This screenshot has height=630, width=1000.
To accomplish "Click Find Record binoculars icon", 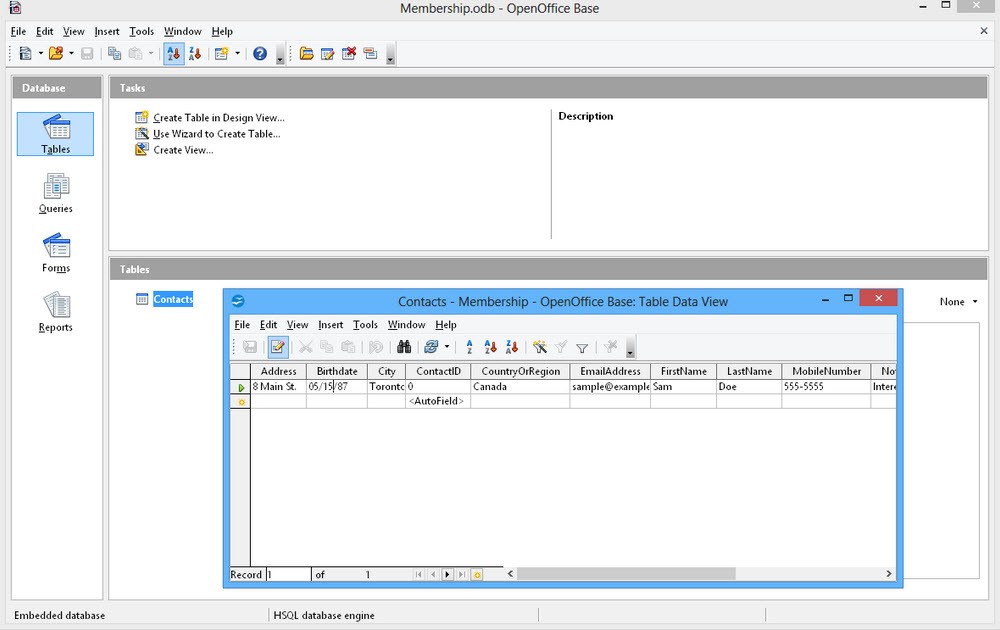I will 404,347.
